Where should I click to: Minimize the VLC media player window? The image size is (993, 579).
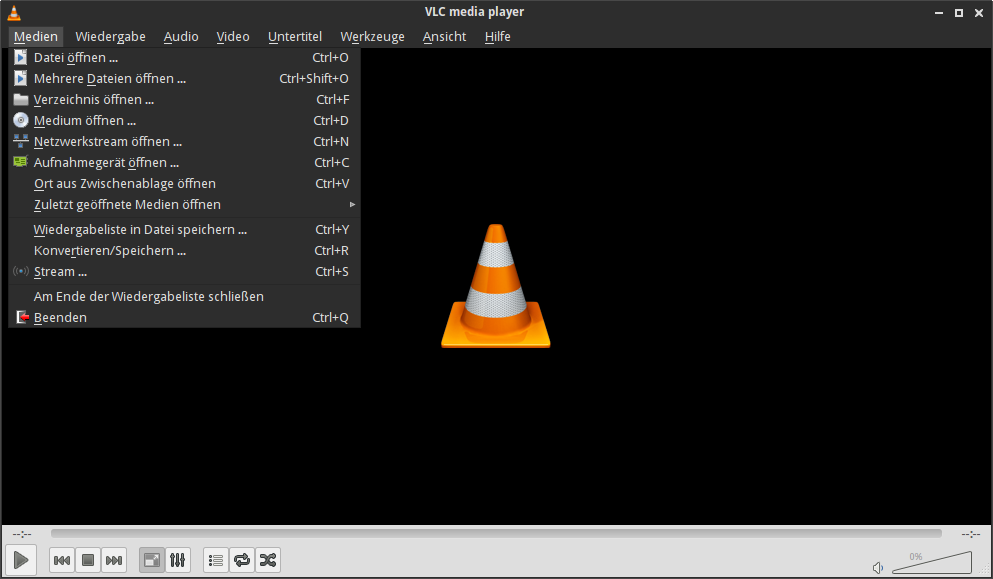939,13
